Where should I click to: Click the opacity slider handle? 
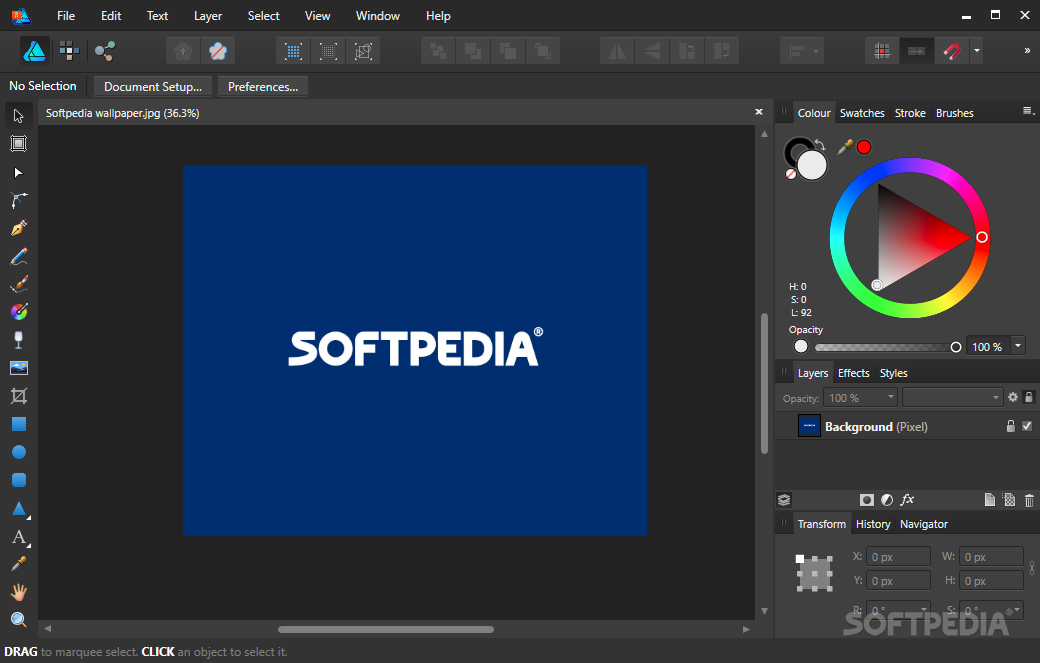click(x=956, y=347)
